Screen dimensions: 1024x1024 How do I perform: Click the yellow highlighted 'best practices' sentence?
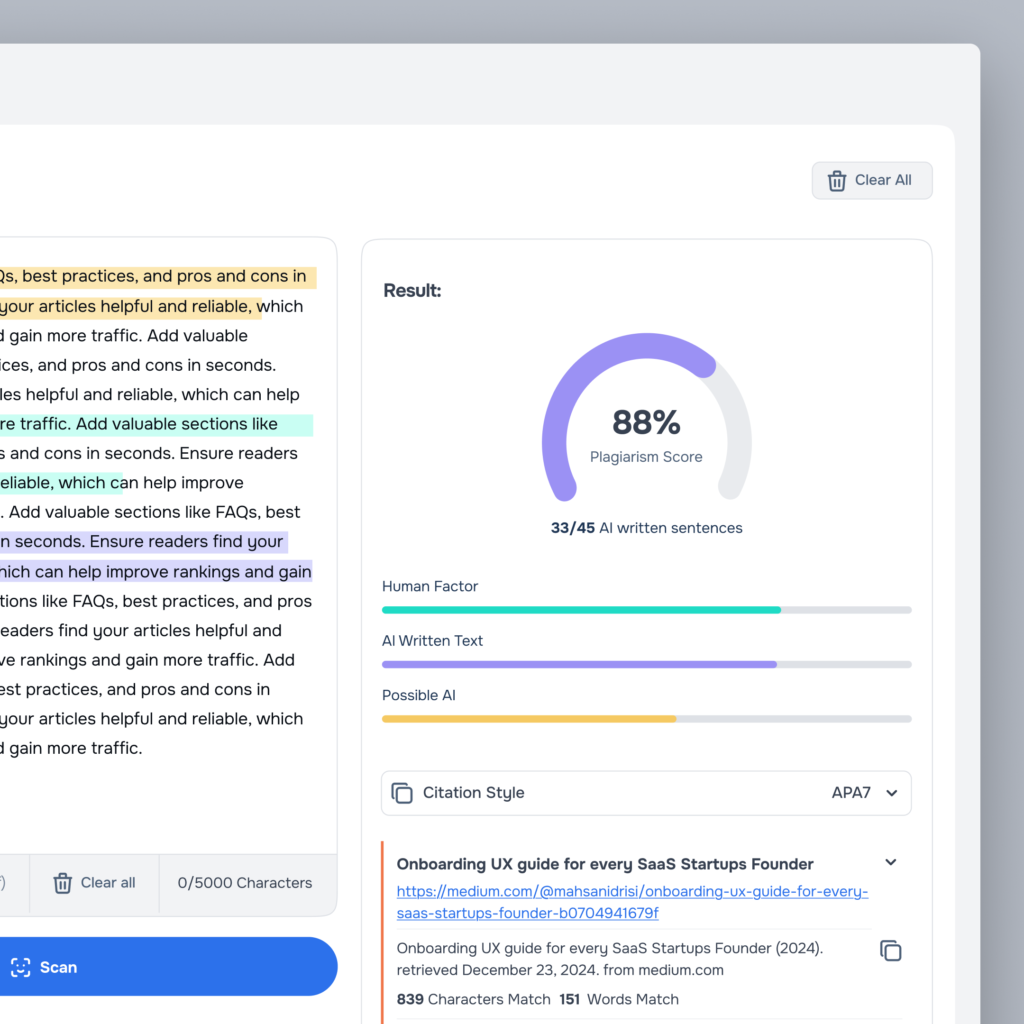158,277
